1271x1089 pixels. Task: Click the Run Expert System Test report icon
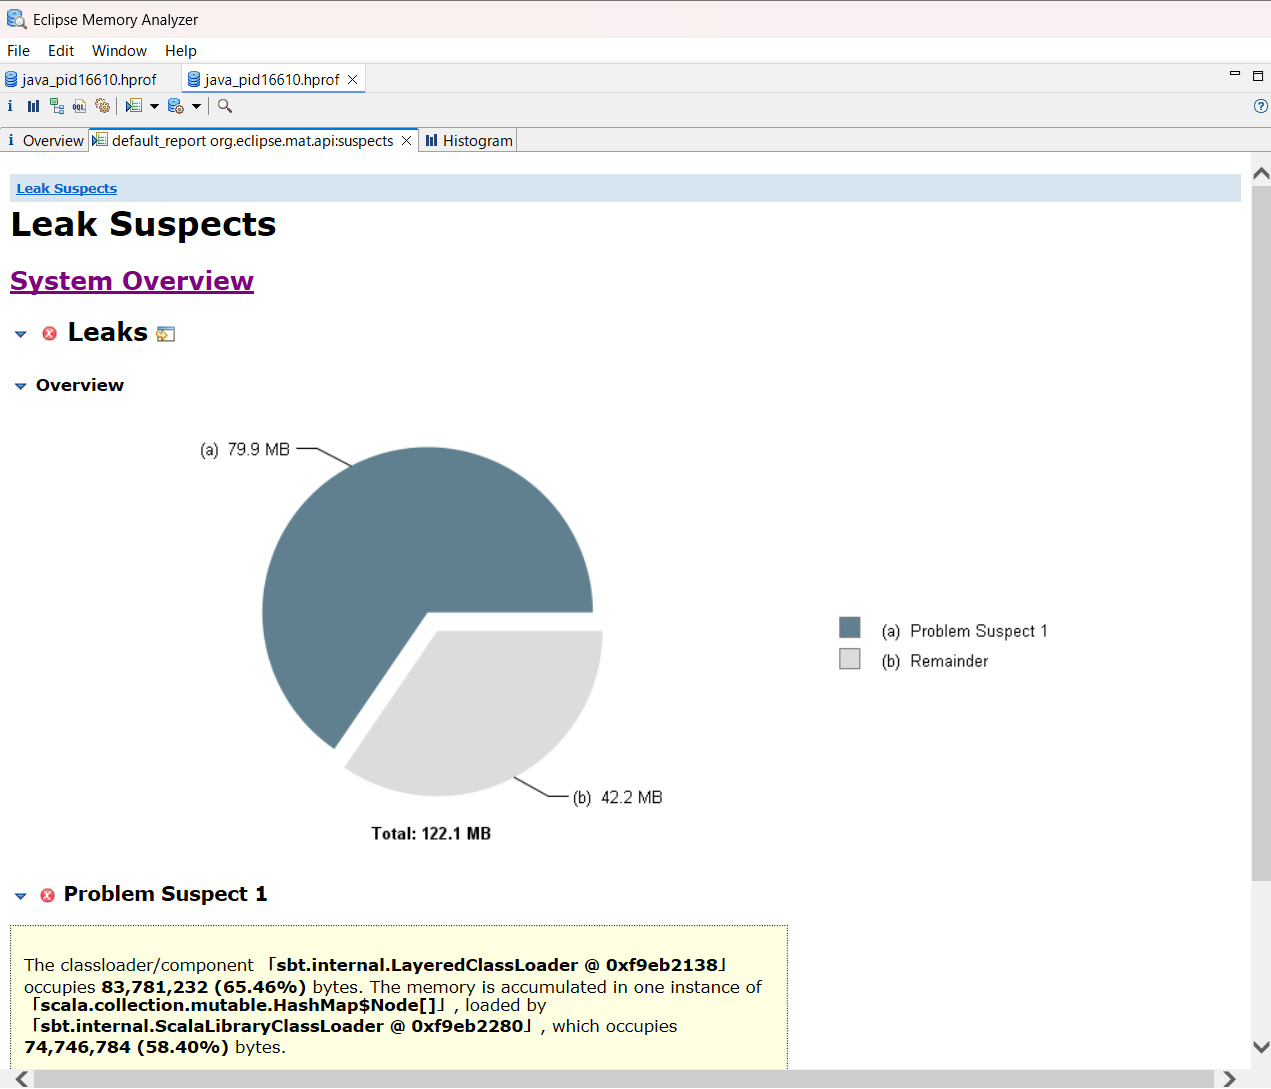(x=134, y=106)
